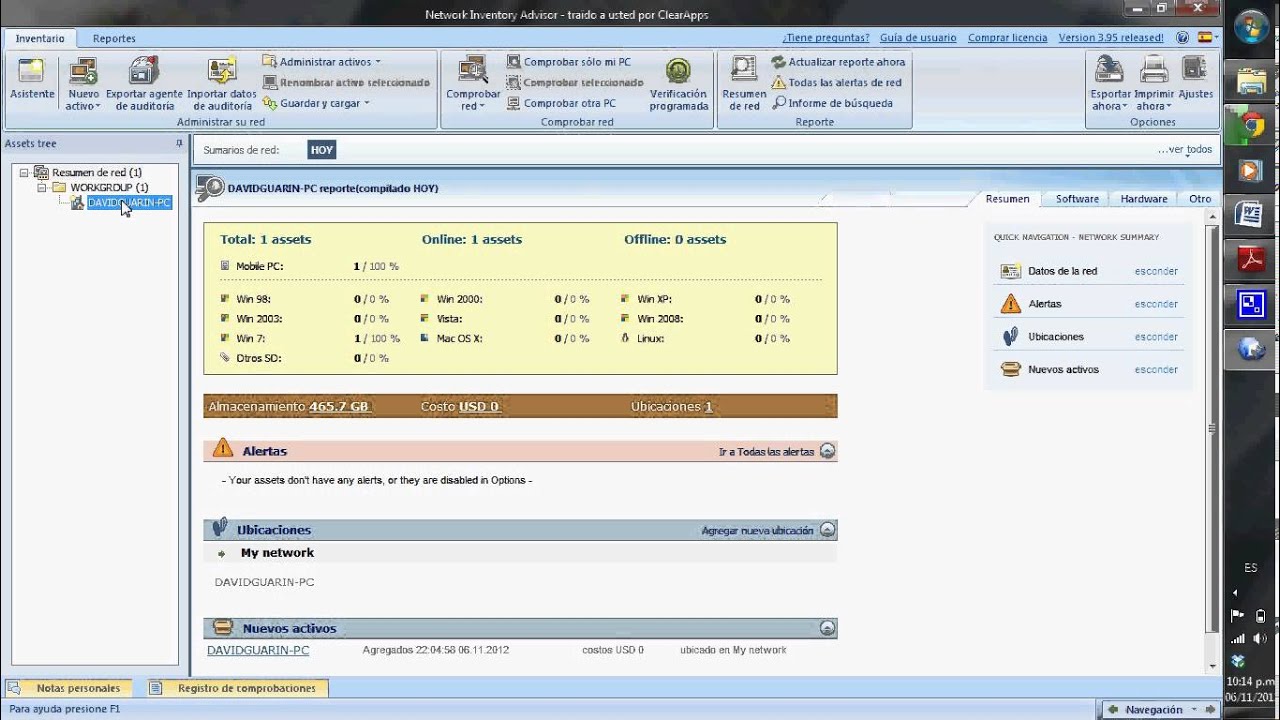Collapse the Resumen de red tree node
1280x720 pixels.
click(x=24, y=173)
